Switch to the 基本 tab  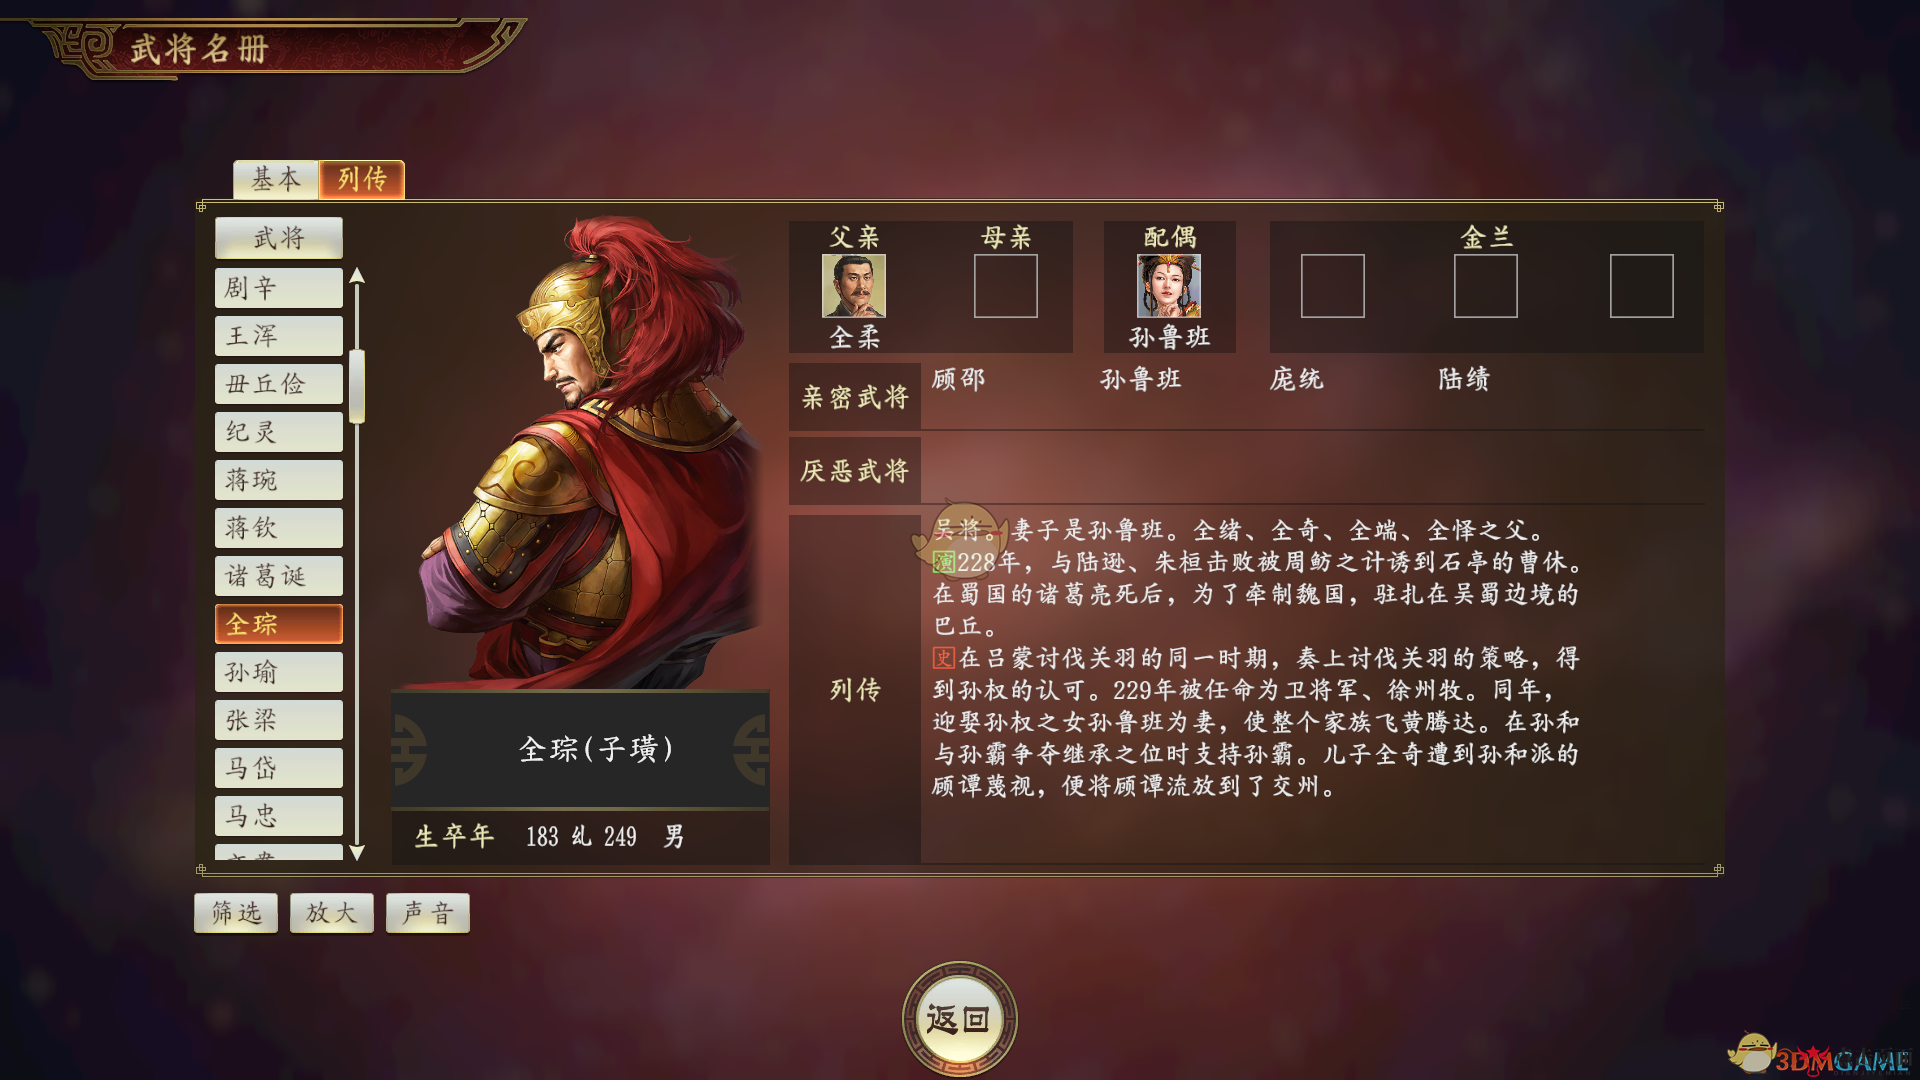(276, 180)
